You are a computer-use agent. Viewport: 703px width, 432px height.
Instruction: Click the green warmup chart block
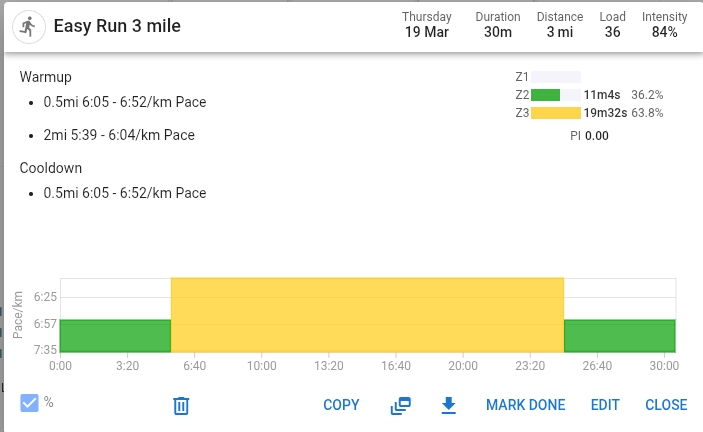coord(115,335)
